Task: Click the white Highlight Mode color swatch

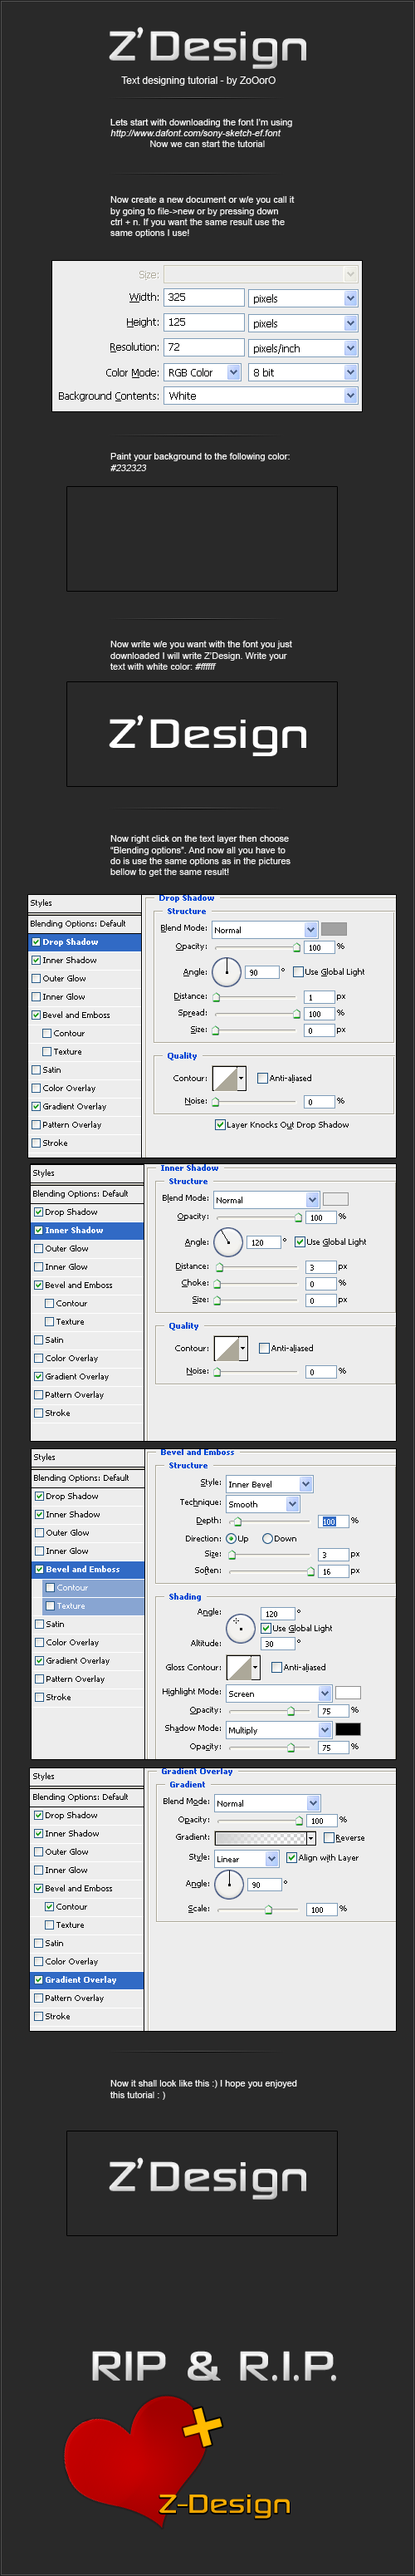Action: [x=348, y=1693]
